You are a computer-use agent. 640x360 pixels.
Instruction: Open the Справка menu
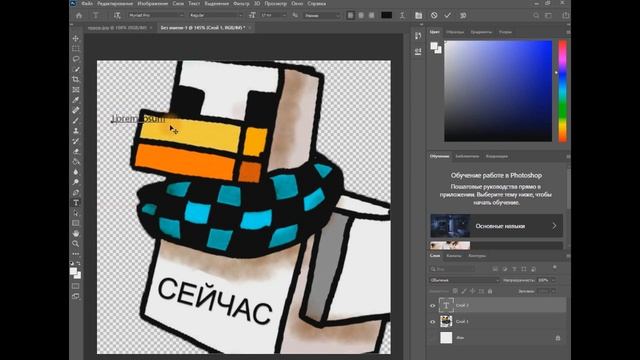click(317, 4)
